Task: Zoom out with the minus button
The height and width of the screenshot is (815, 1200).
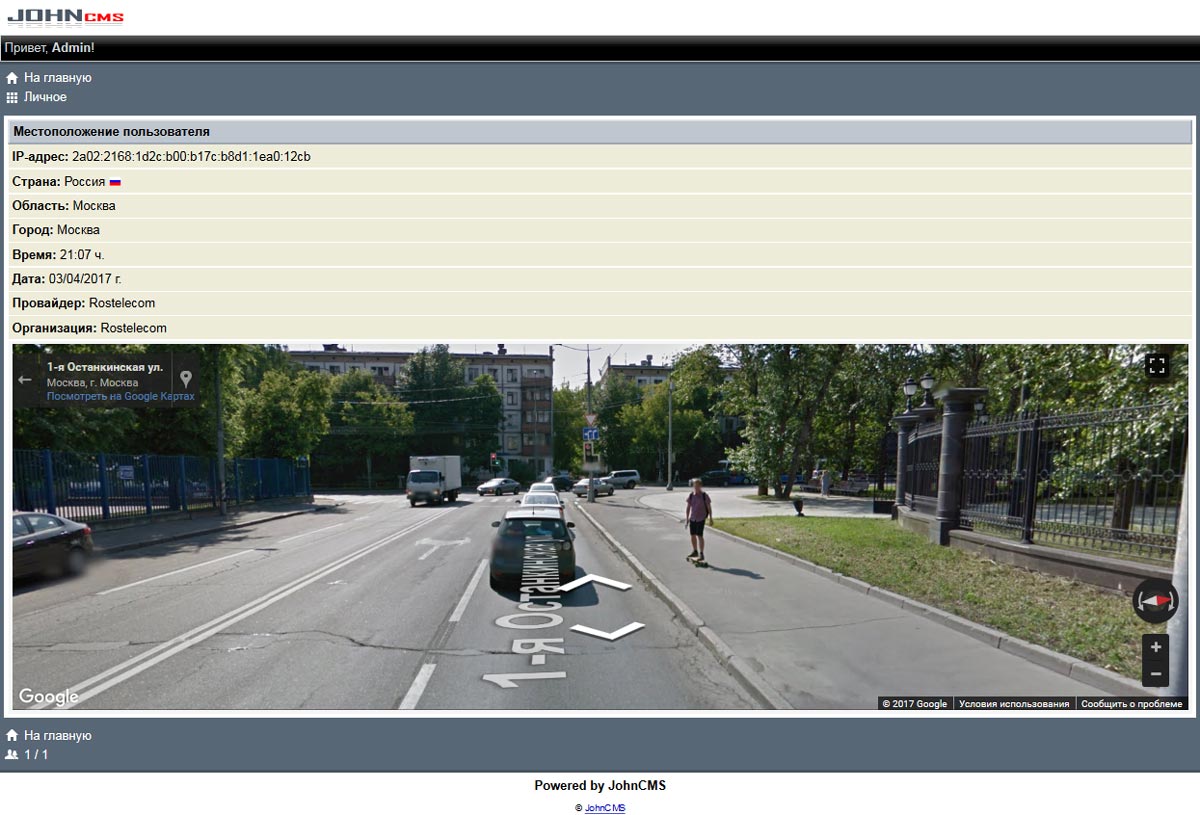Action: tap(1156, 674)
